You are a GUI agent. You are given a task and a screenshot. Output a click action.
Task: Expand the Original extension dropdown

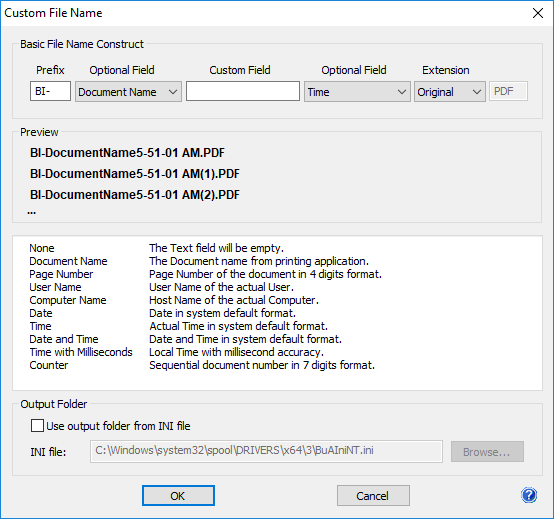[x=449, y=92]
